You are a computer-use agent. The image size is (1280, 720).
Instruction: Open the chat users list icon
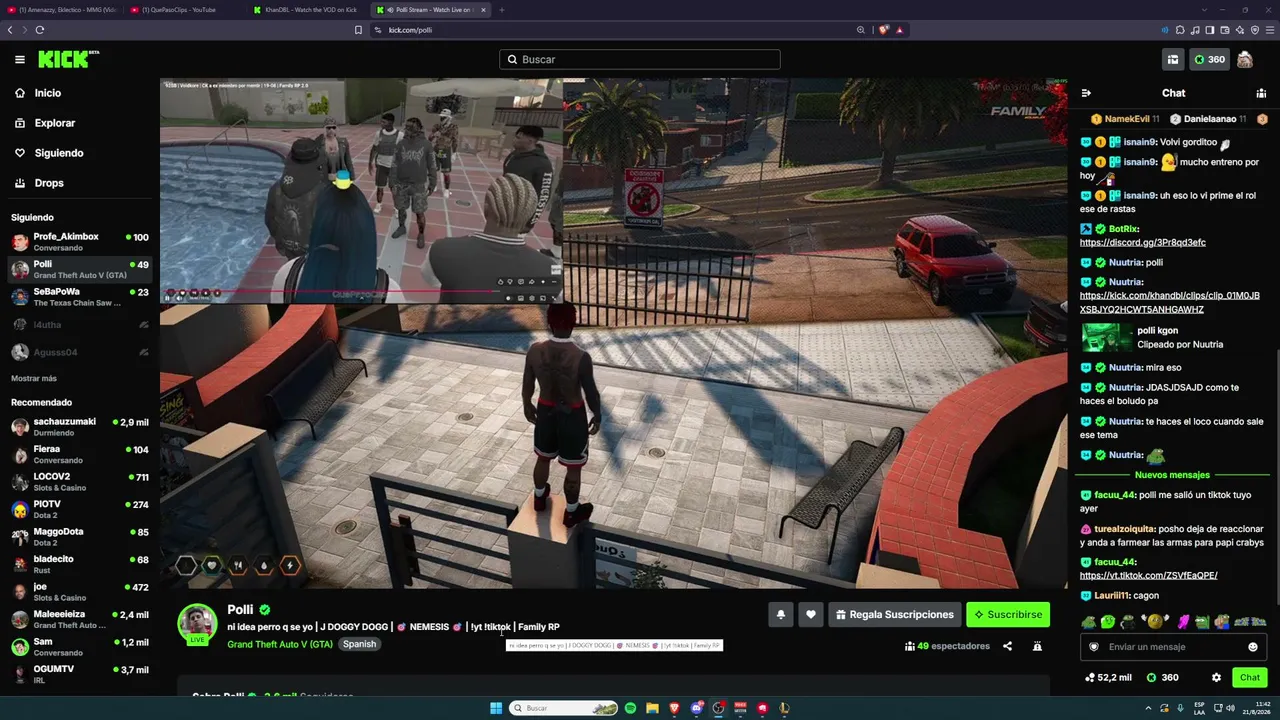tap(1261, 93)
